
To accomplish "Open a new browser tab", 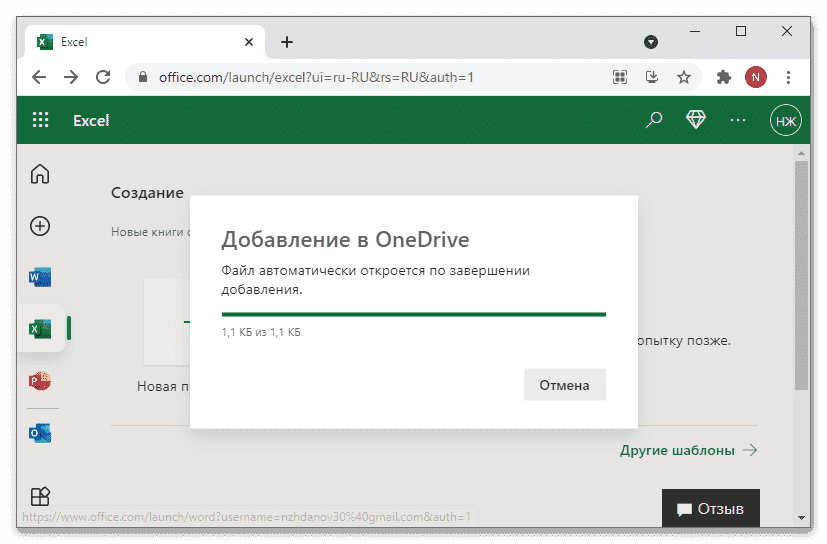I will (287, 42).
